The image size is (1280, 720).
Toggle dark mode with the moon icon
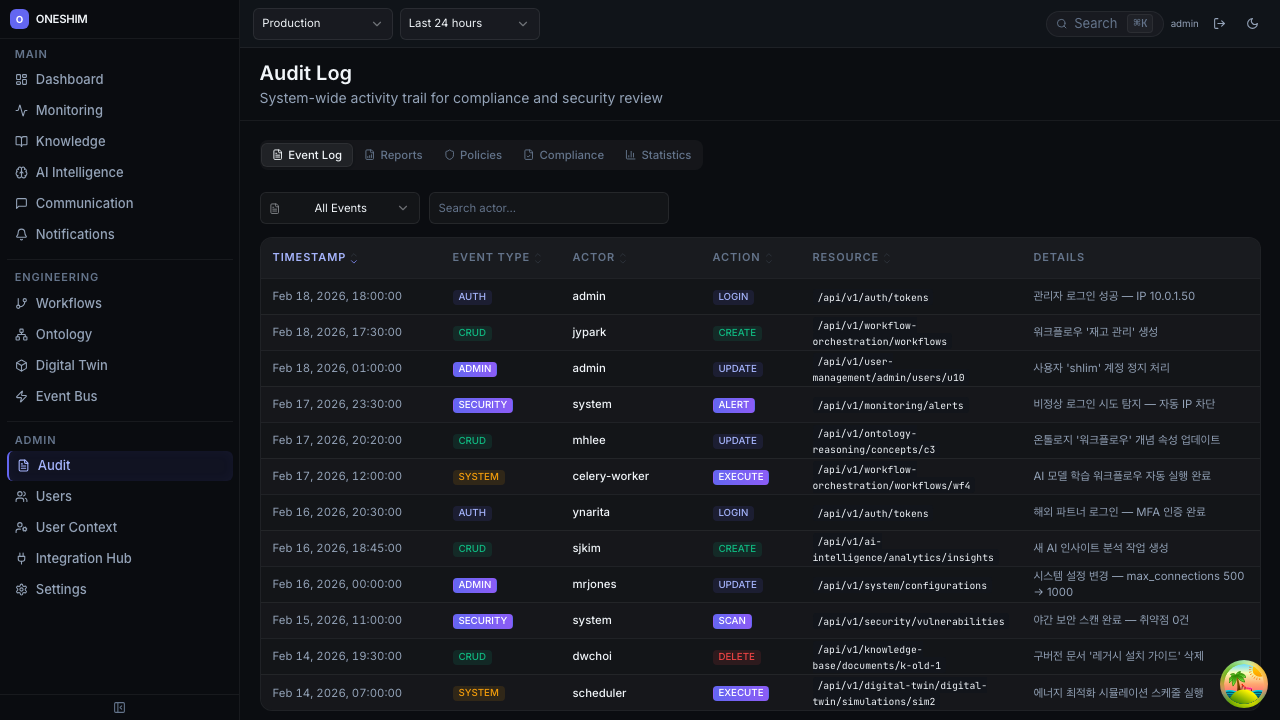[x=1252, y=23]
